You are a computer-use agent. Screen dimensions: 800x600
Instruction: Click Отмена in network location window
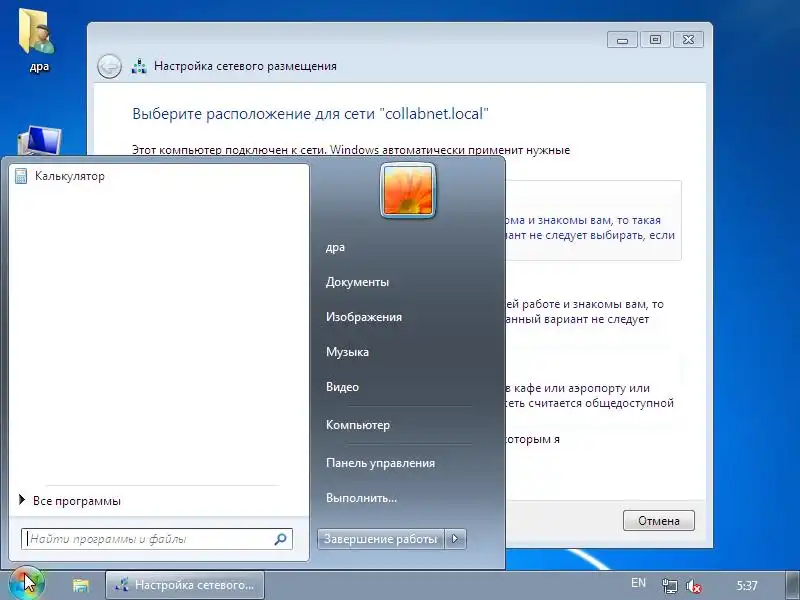[x=659, y=521]
